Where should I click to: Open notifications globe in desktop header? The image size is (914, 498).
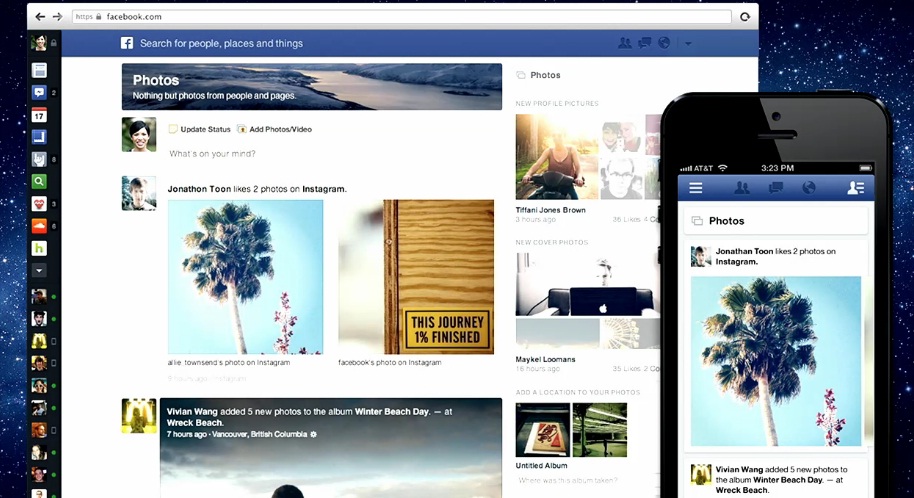(664, 43)
